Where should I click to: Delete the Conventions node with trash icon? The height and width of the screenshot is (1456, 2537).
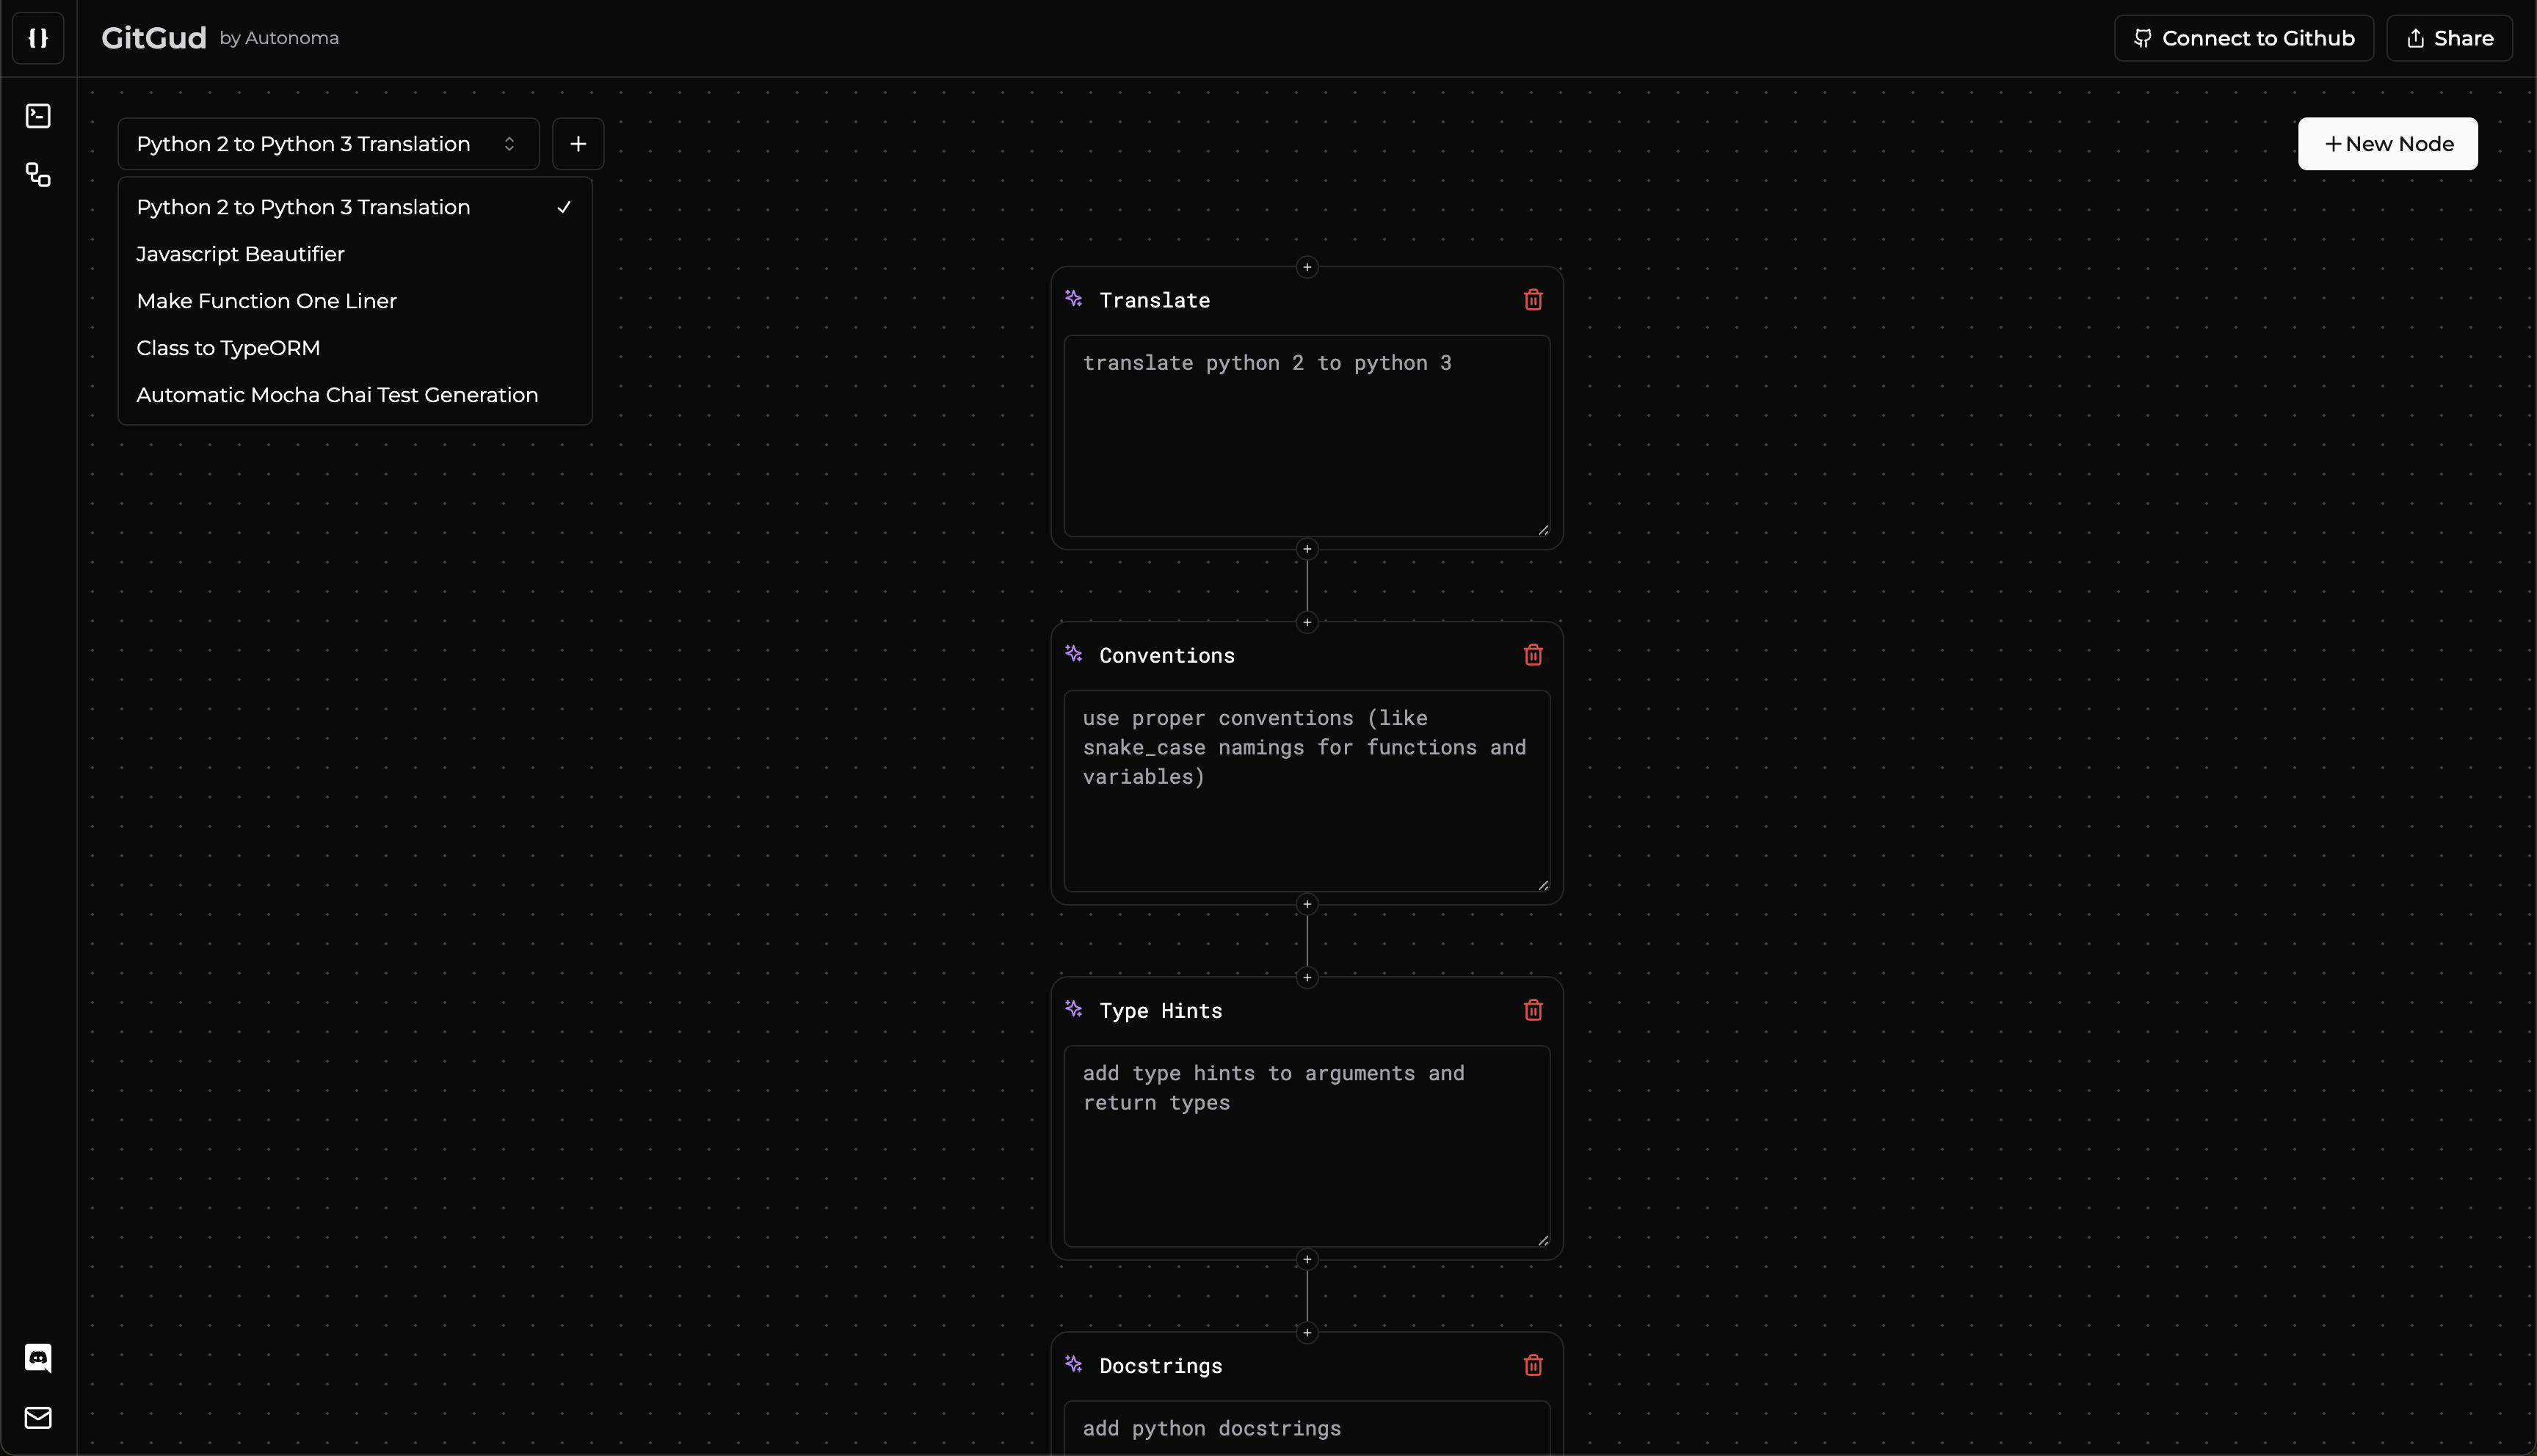pos(1533,655)
